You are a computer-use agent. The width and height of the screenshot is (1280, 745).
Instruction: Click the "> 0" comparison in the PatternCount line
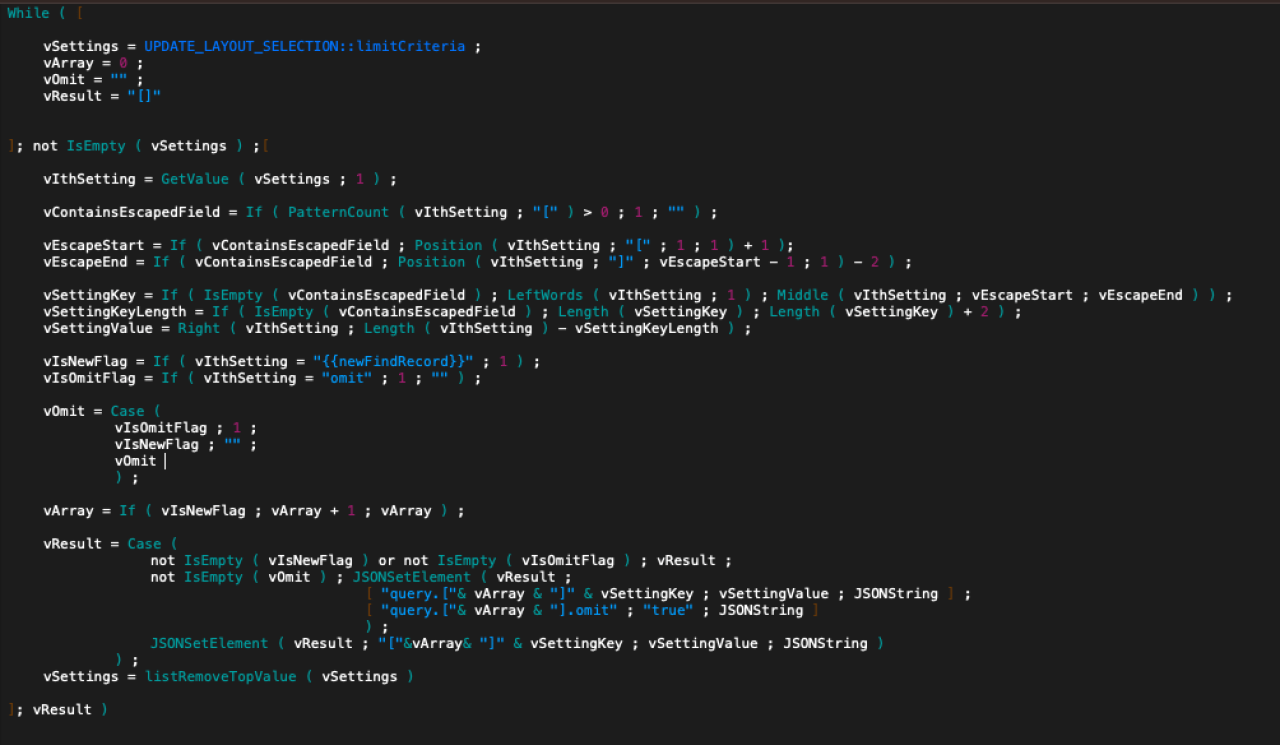click(595, 212)
